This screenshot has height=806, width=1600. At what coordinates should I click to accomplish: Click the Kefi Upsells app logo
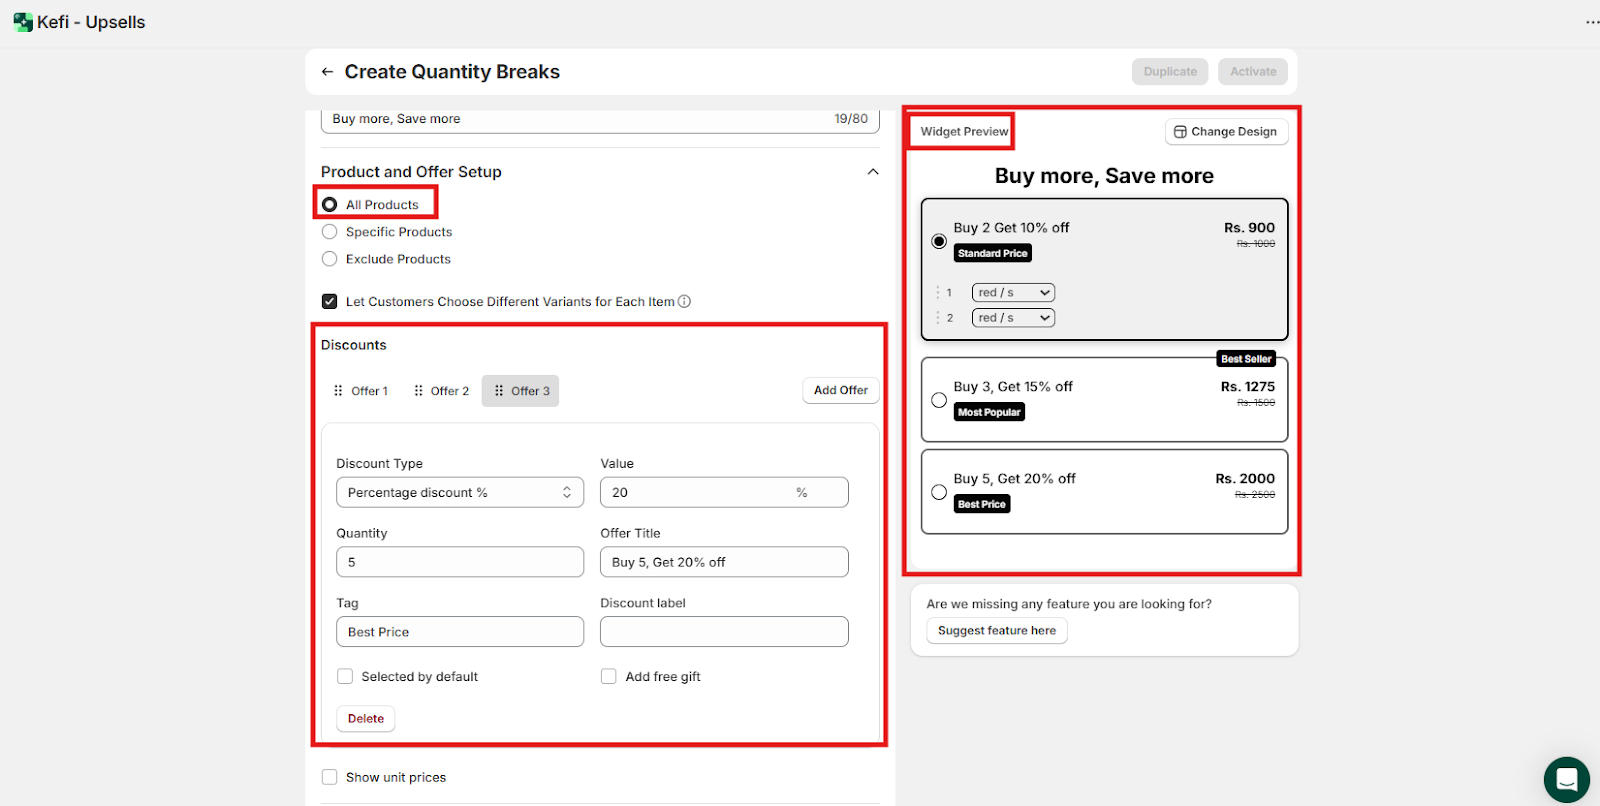point(22,22)
